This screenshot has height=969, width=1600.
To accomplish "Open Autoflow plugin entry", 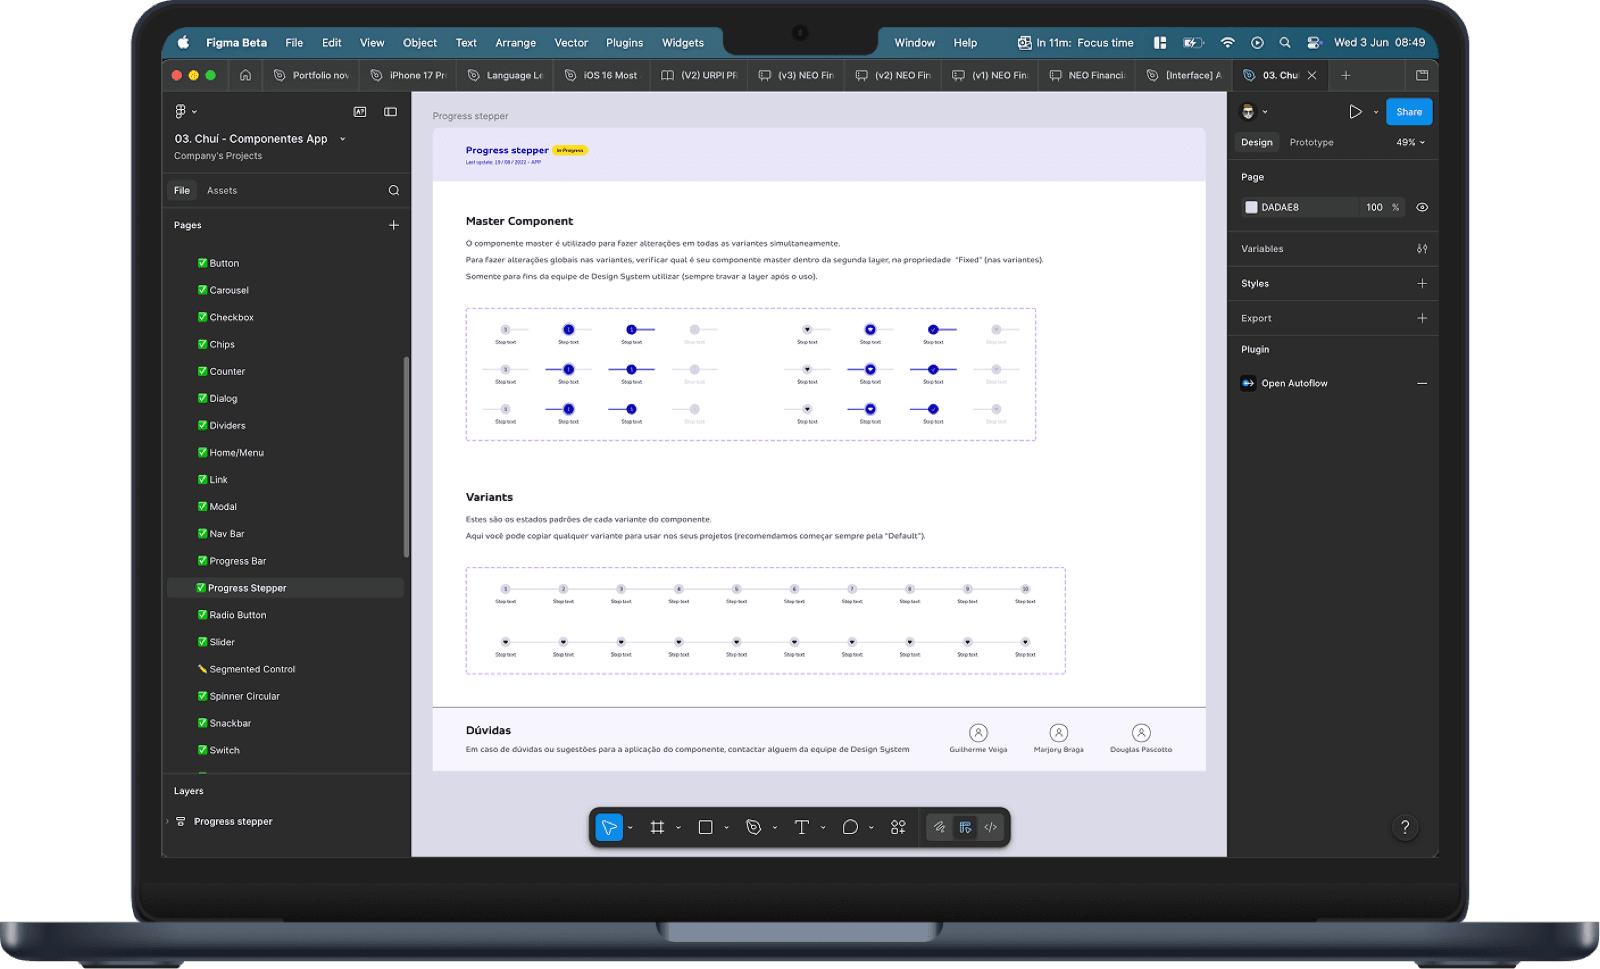I will click(1294, 383).
